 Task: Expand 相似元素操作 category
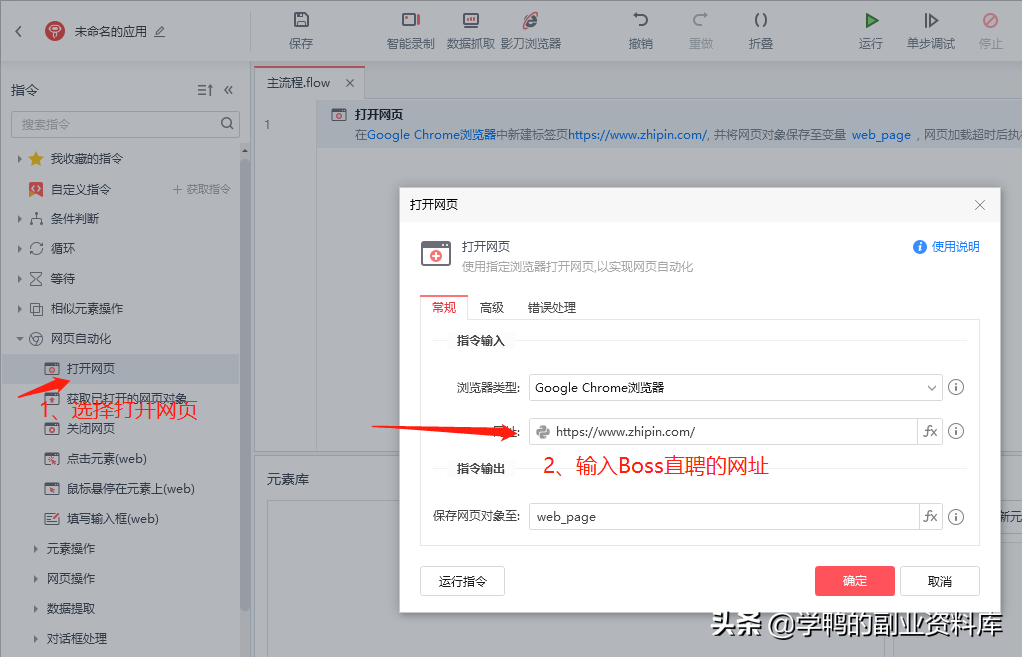point(20,308)
